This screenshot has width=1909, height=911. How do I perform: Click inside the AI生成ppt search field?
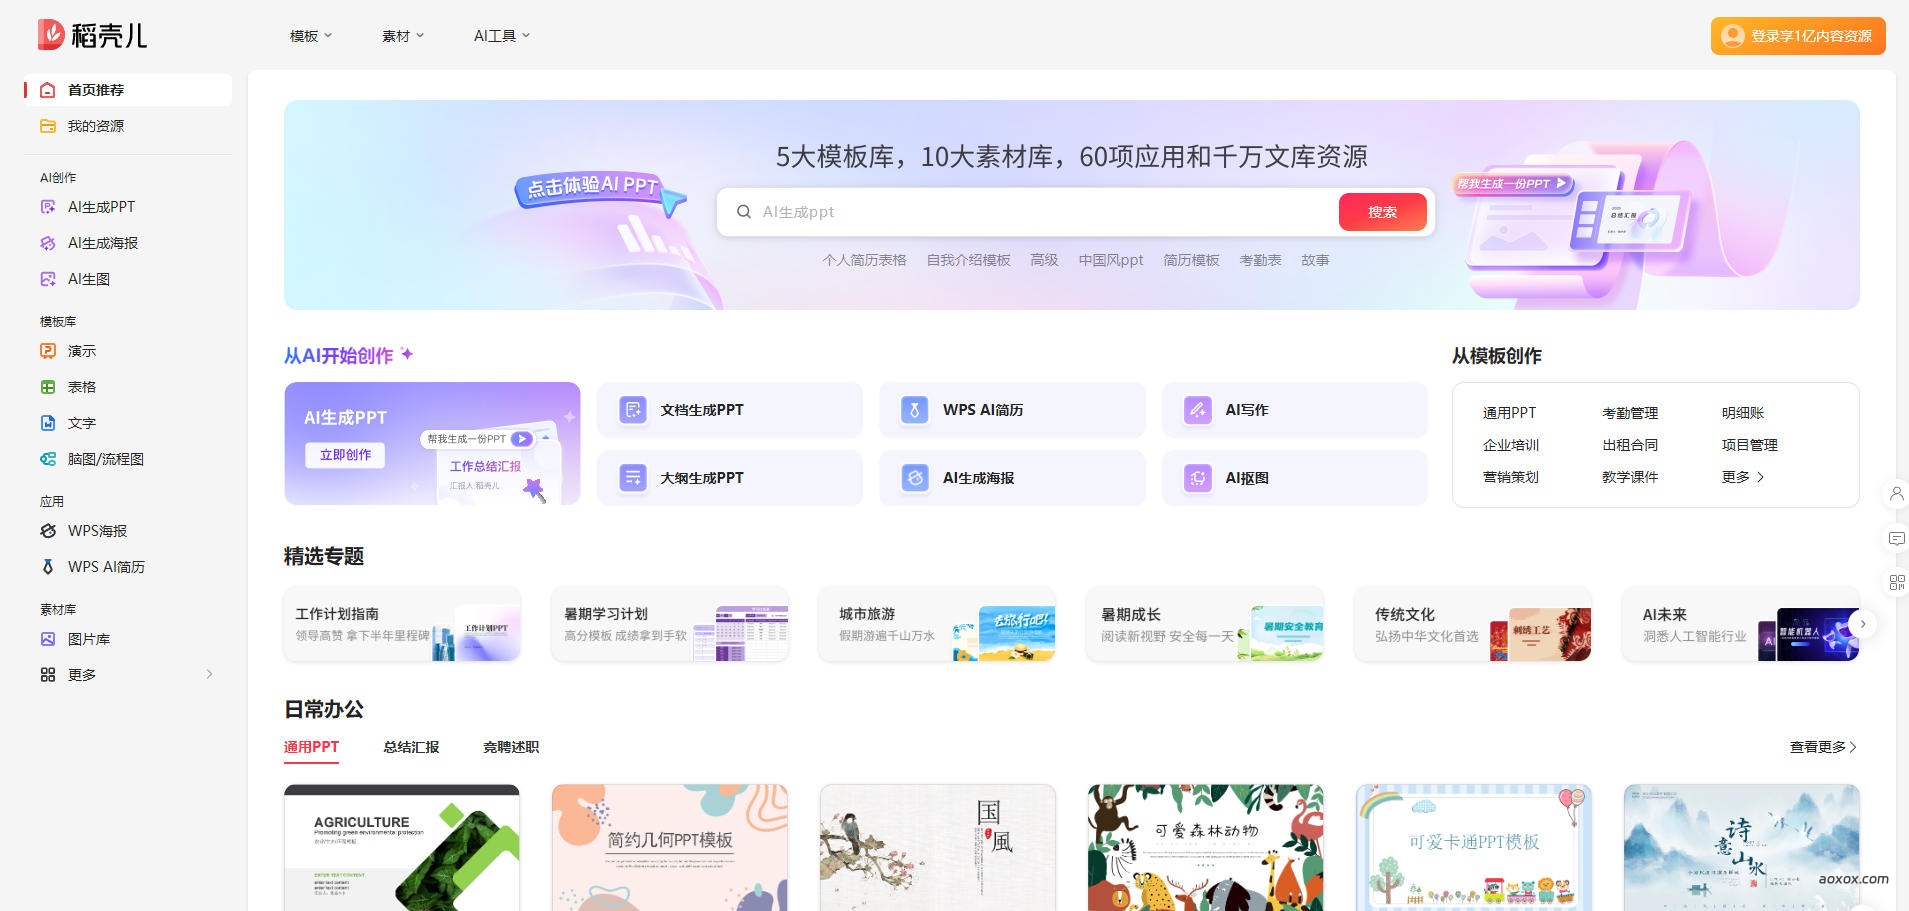click(x=1000, y=211)
